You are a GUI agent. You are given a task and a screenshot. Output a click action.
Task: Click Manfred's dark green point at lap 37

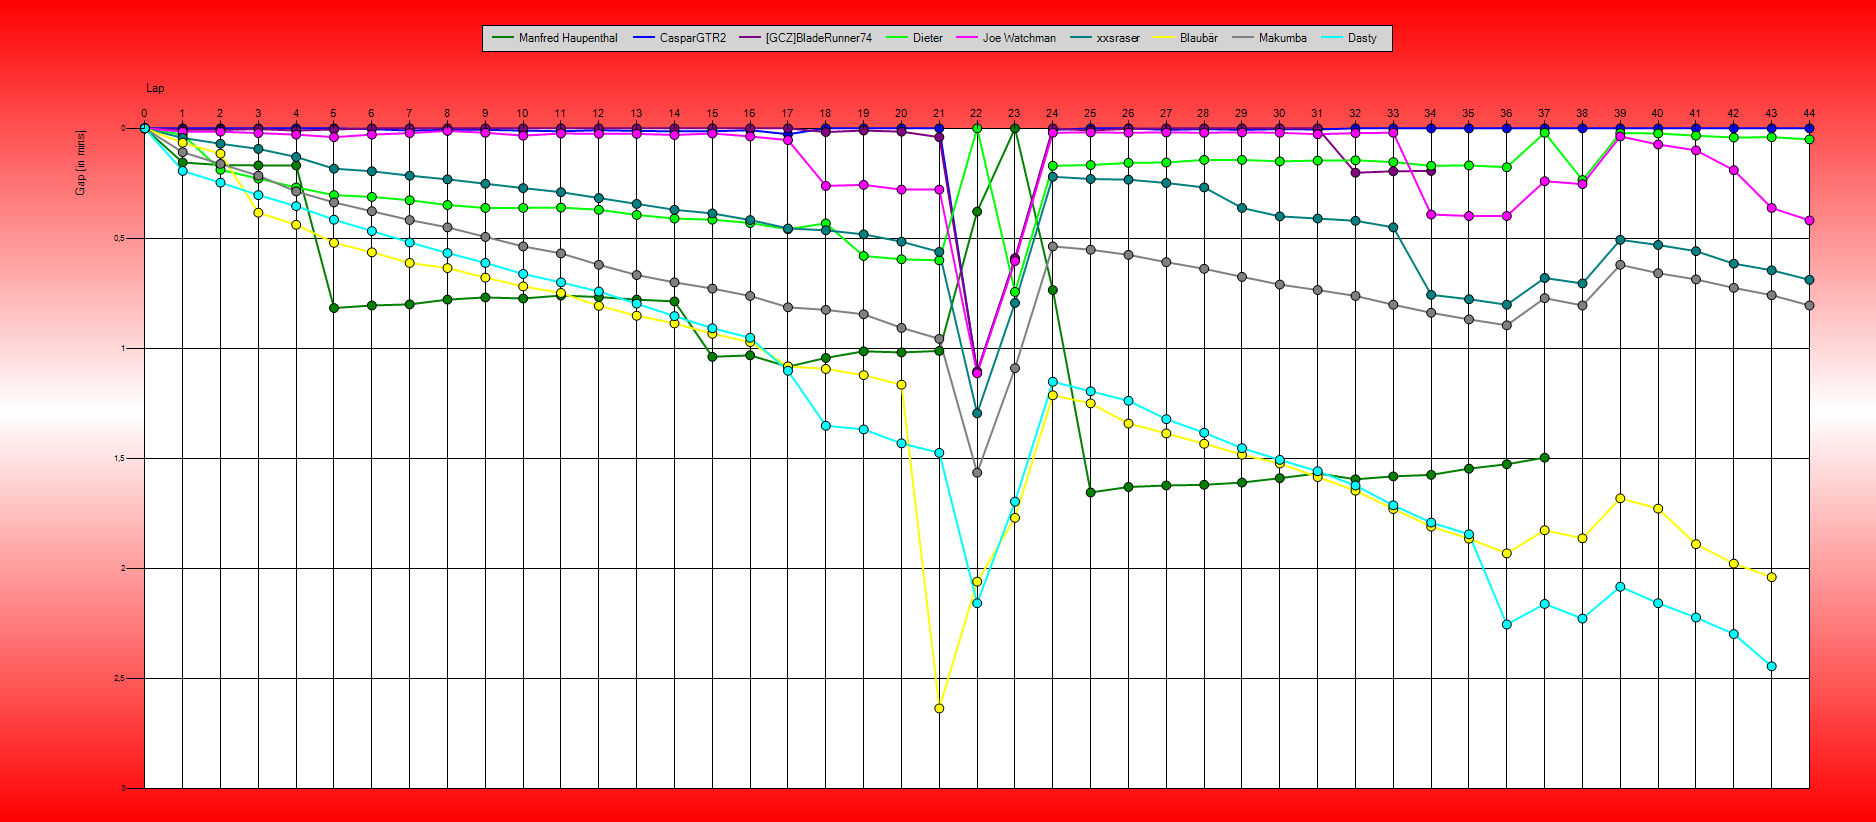coord(1544,458)
